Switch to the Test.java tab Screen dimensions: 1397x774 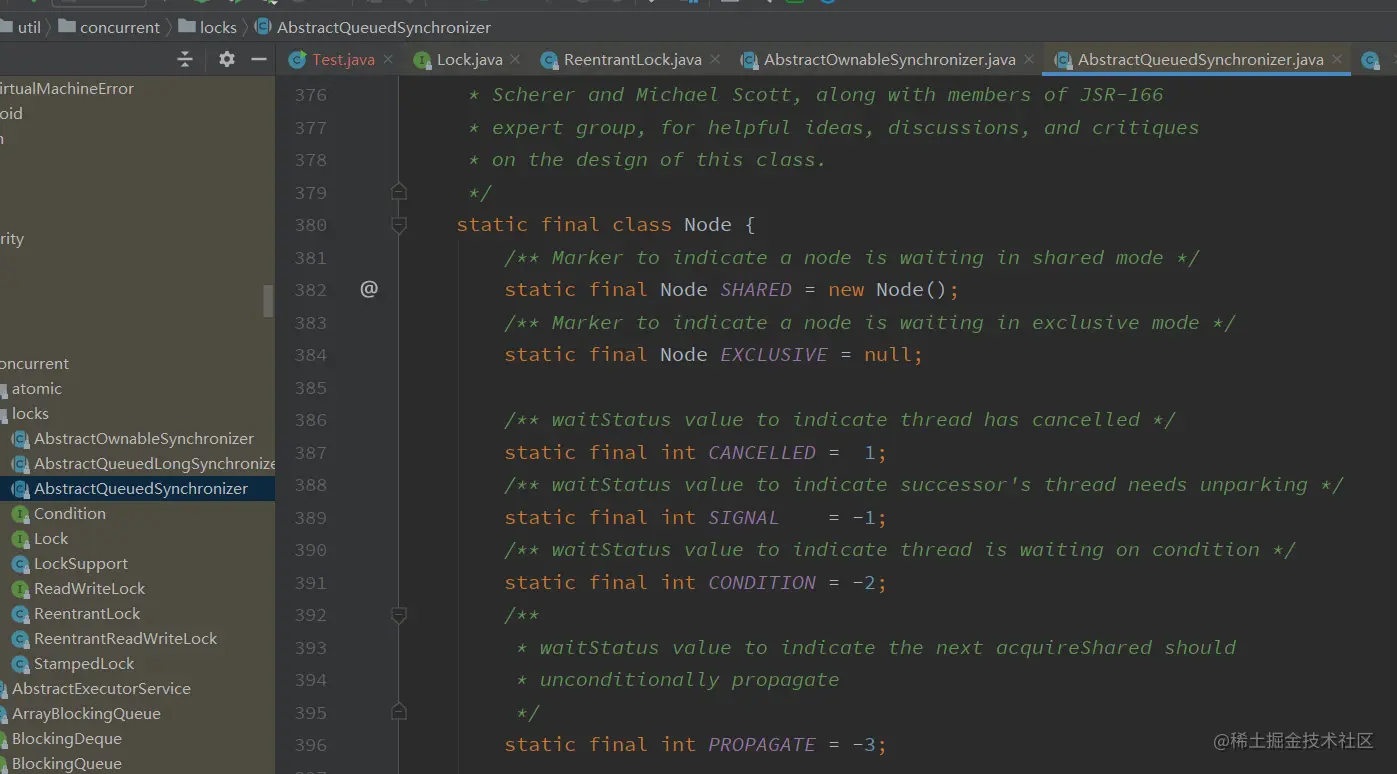(x=343, y=60)
